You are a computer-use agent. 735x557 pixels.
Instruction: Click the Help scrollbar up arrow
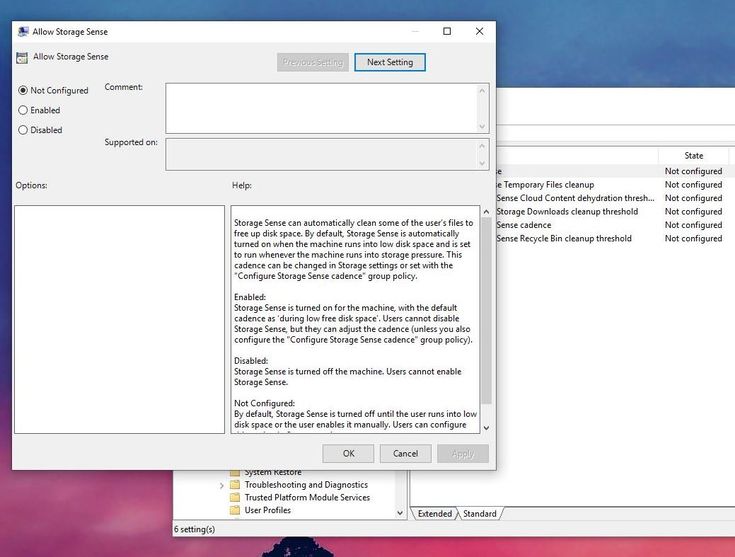coord(486,212)
